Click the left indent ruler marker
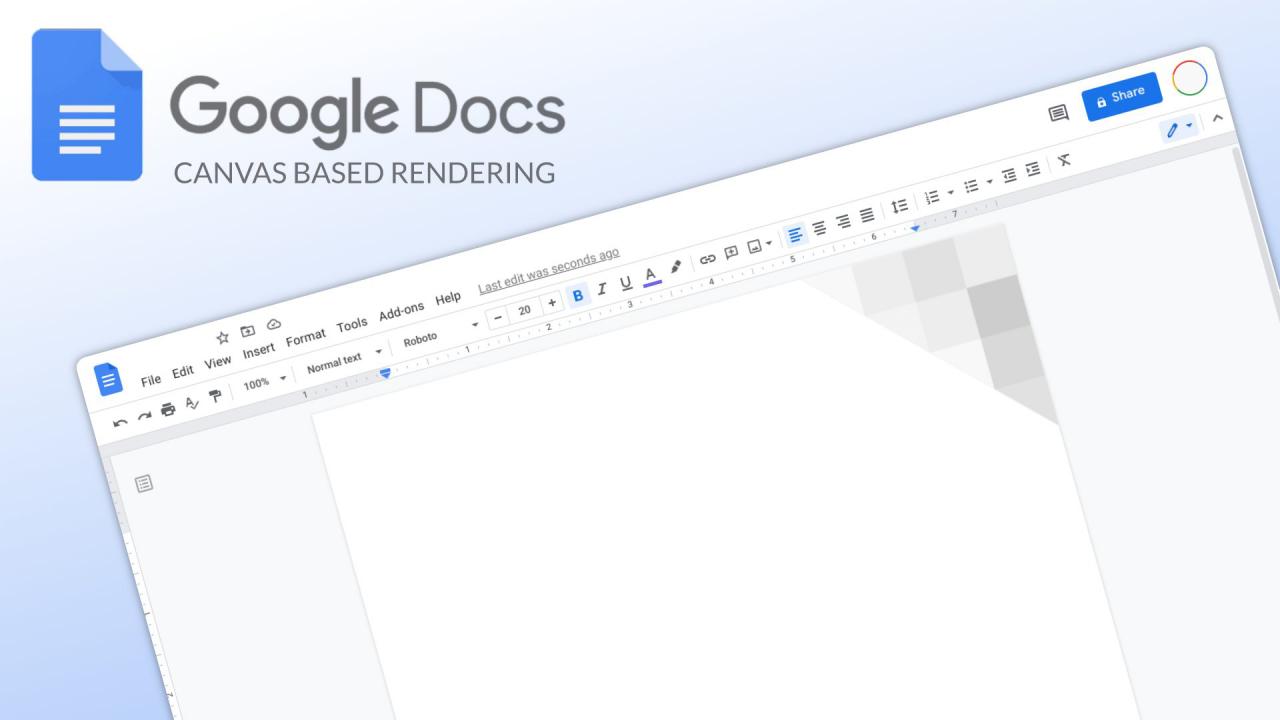 point(385,373)
